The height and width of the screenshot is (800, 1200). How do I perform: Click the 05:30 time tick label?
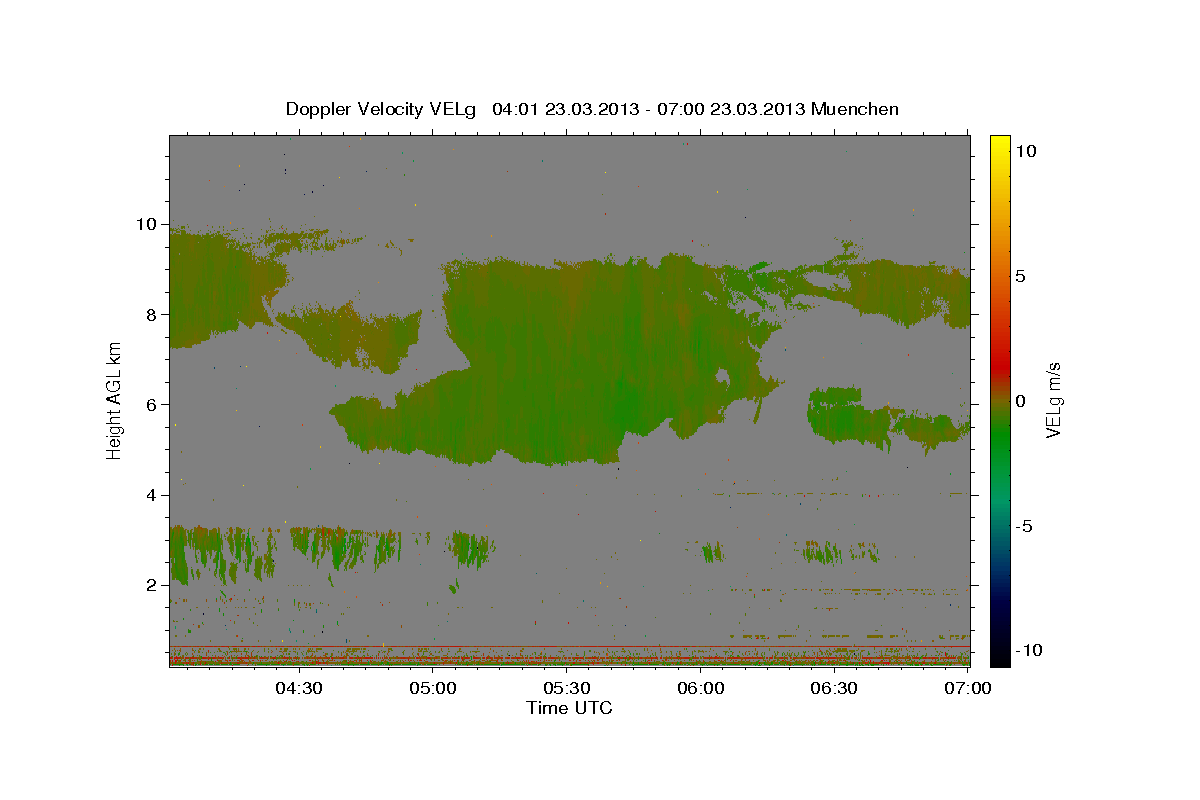566,688
